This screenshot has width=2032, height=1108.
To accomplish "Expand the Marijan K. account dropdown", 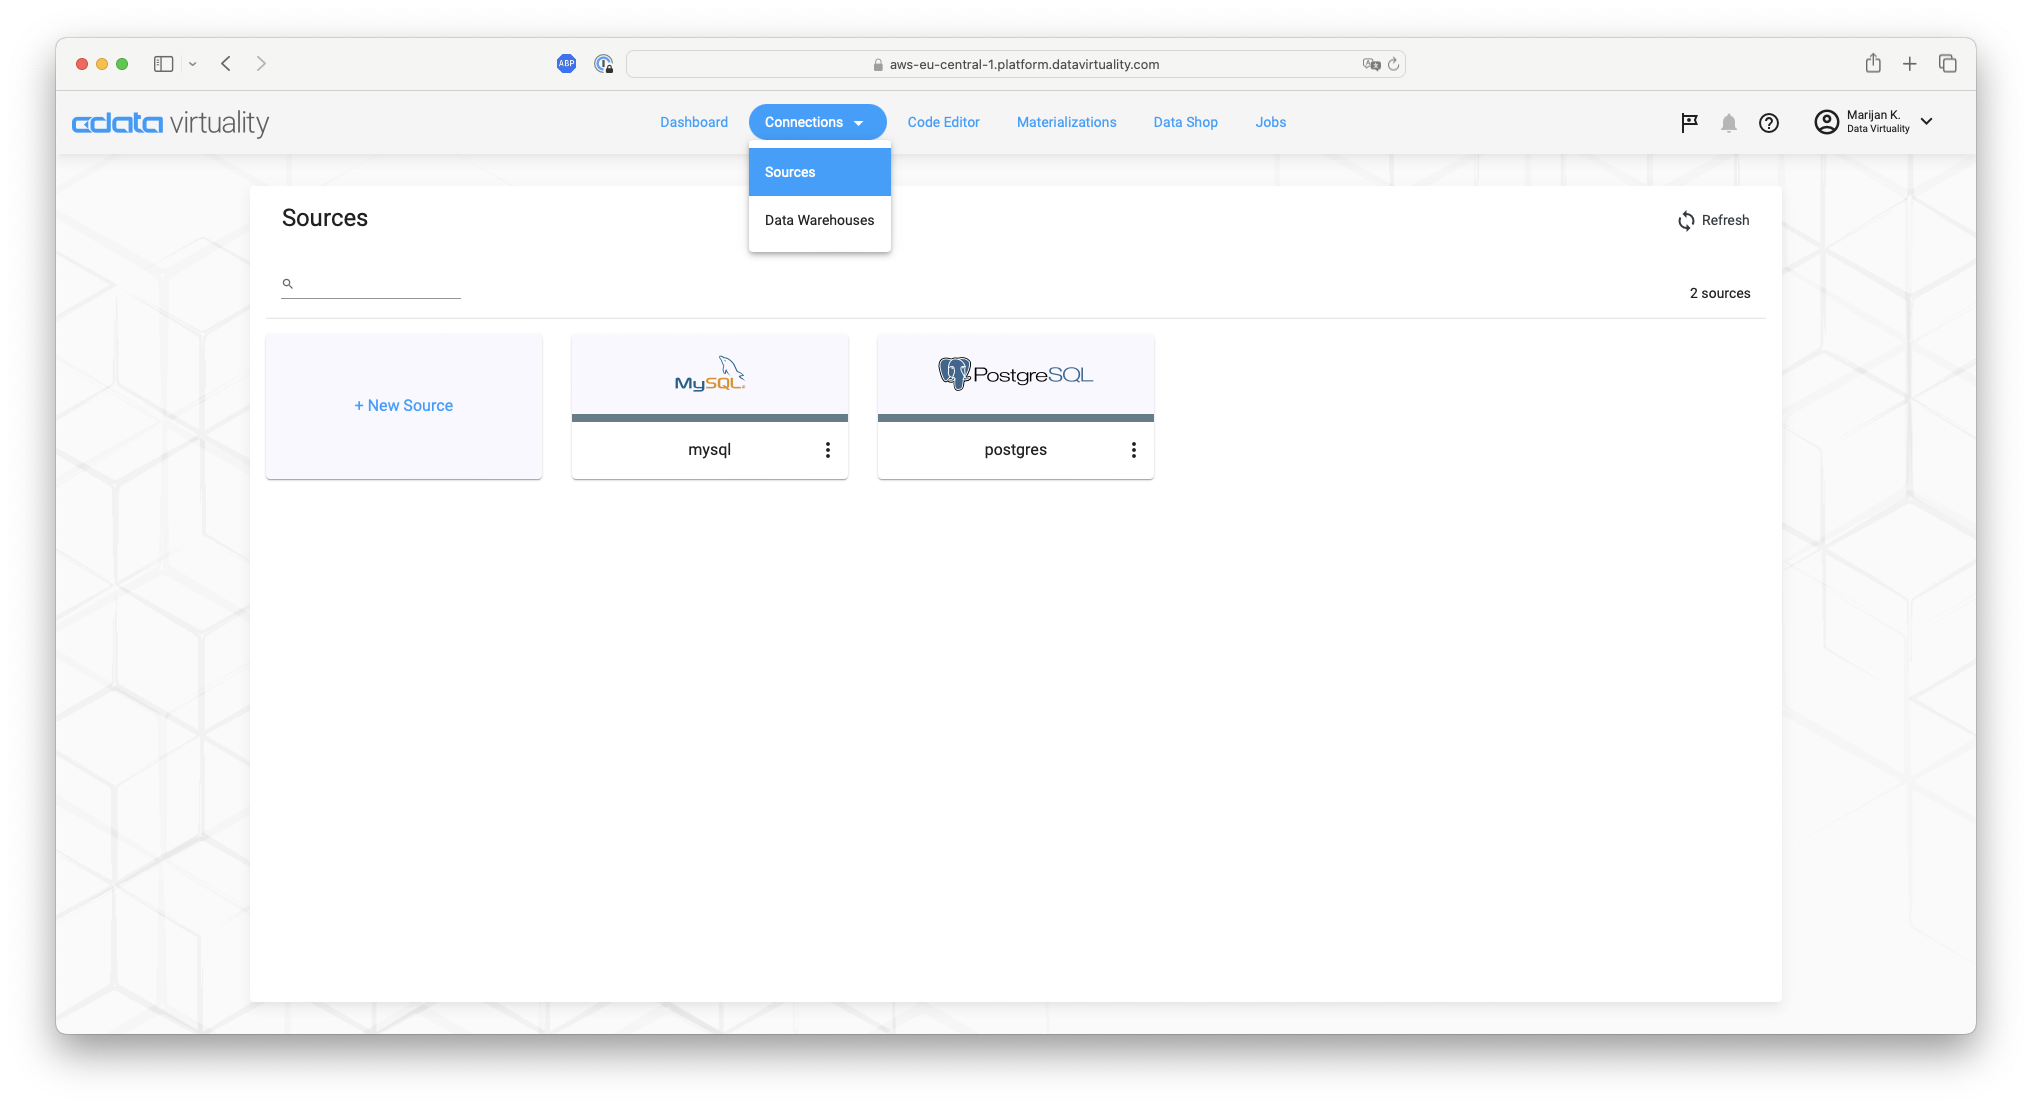I will [x=1926, y=122].
